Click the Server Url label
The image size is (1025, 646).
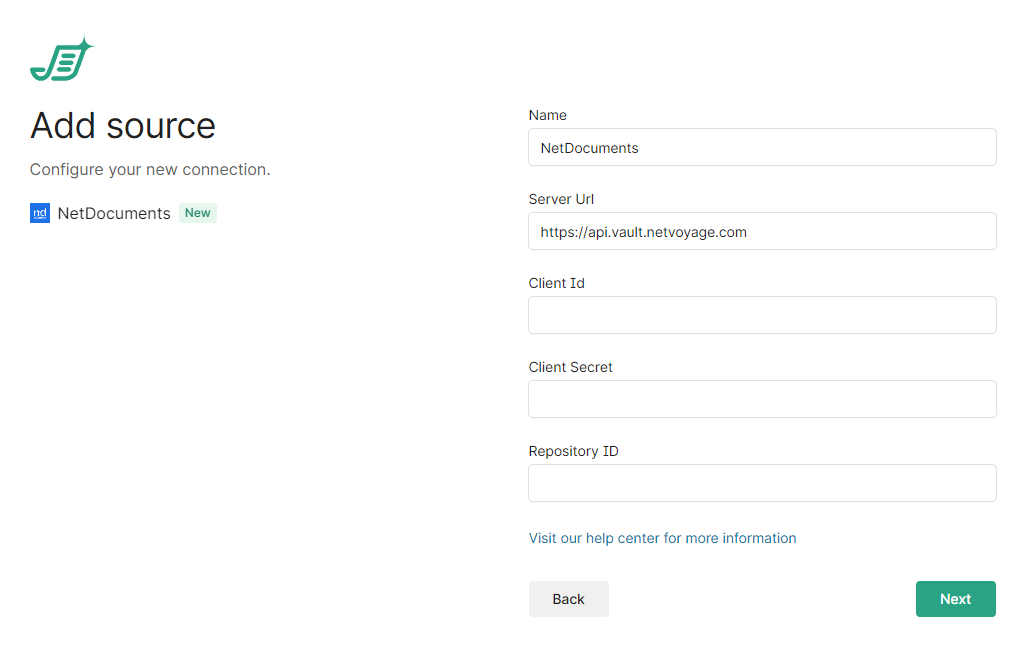(561, 199)
